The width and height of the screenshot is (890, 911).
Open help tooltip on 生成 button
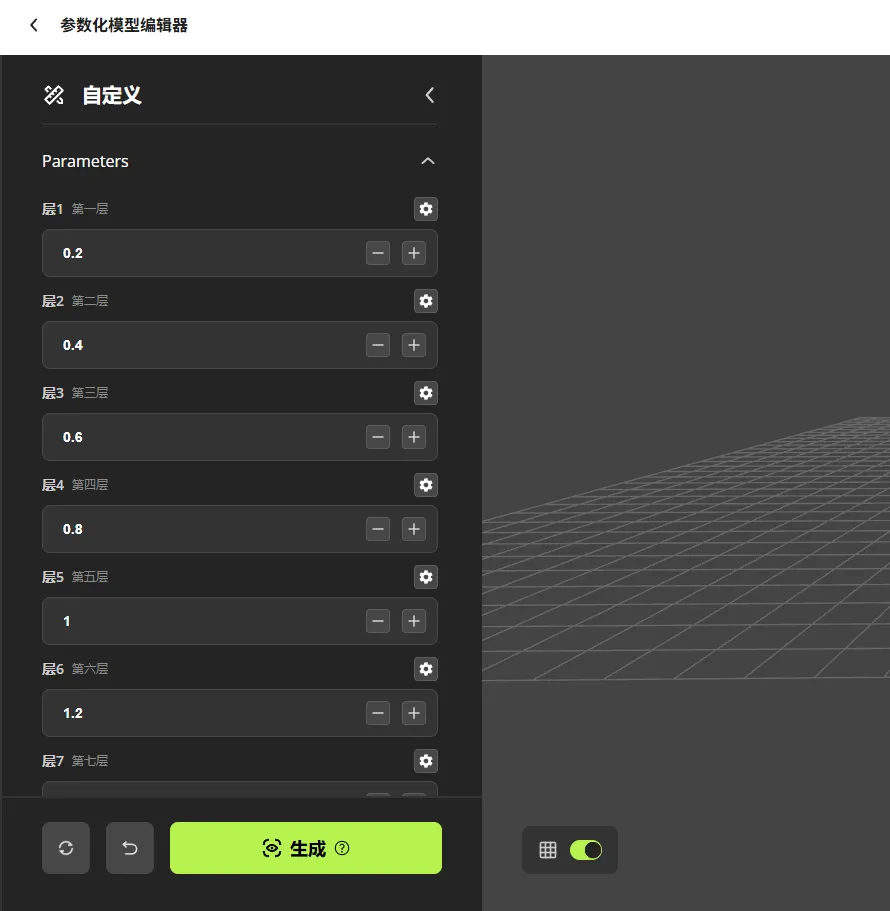click(342, 847)
